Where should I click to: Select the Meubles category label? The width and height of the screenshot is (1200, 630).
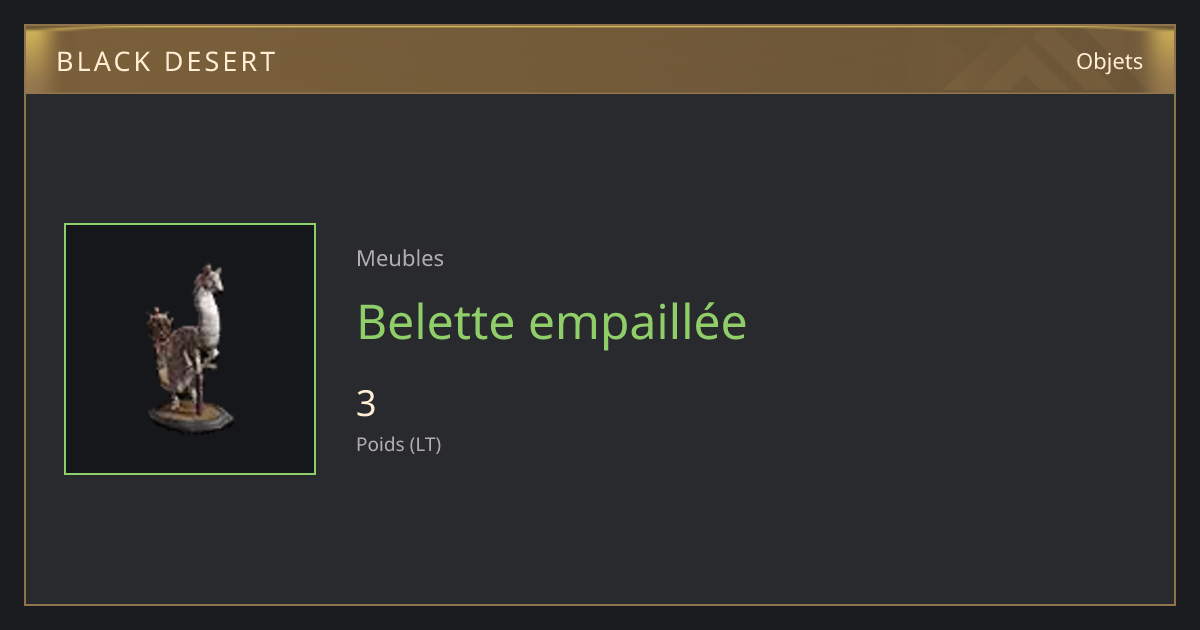[400, 258]
